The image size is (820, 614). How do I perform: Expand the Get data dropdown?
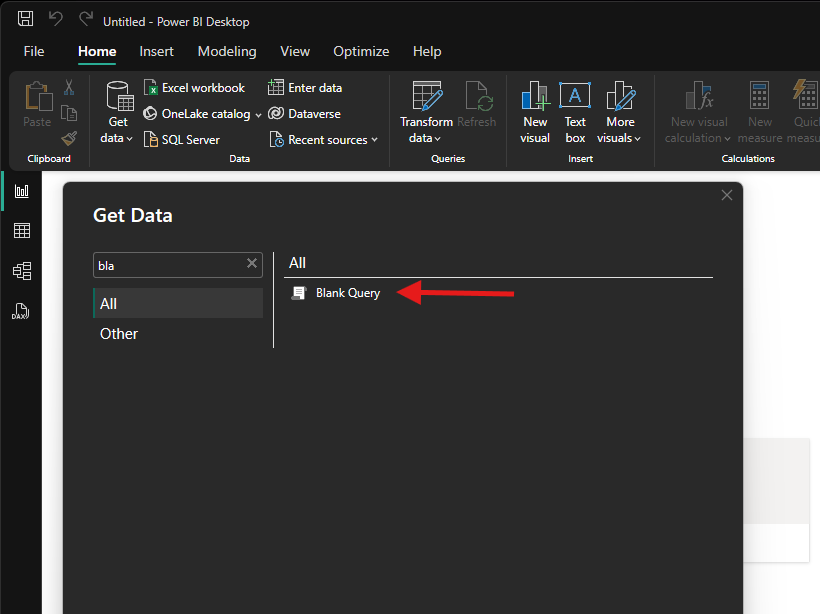(118, 137)
